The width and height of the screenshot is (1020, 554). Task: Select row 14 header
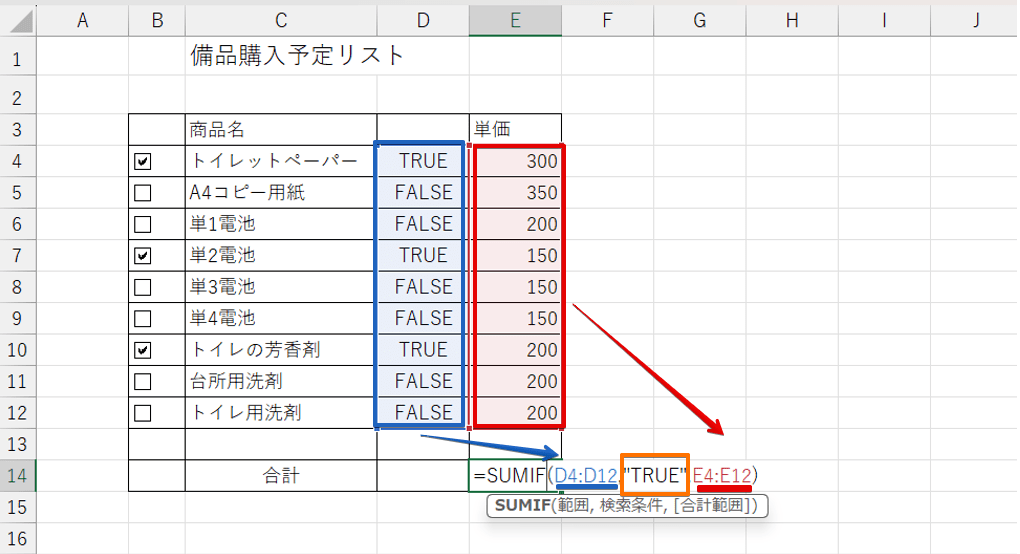click(x=18, y=475)
